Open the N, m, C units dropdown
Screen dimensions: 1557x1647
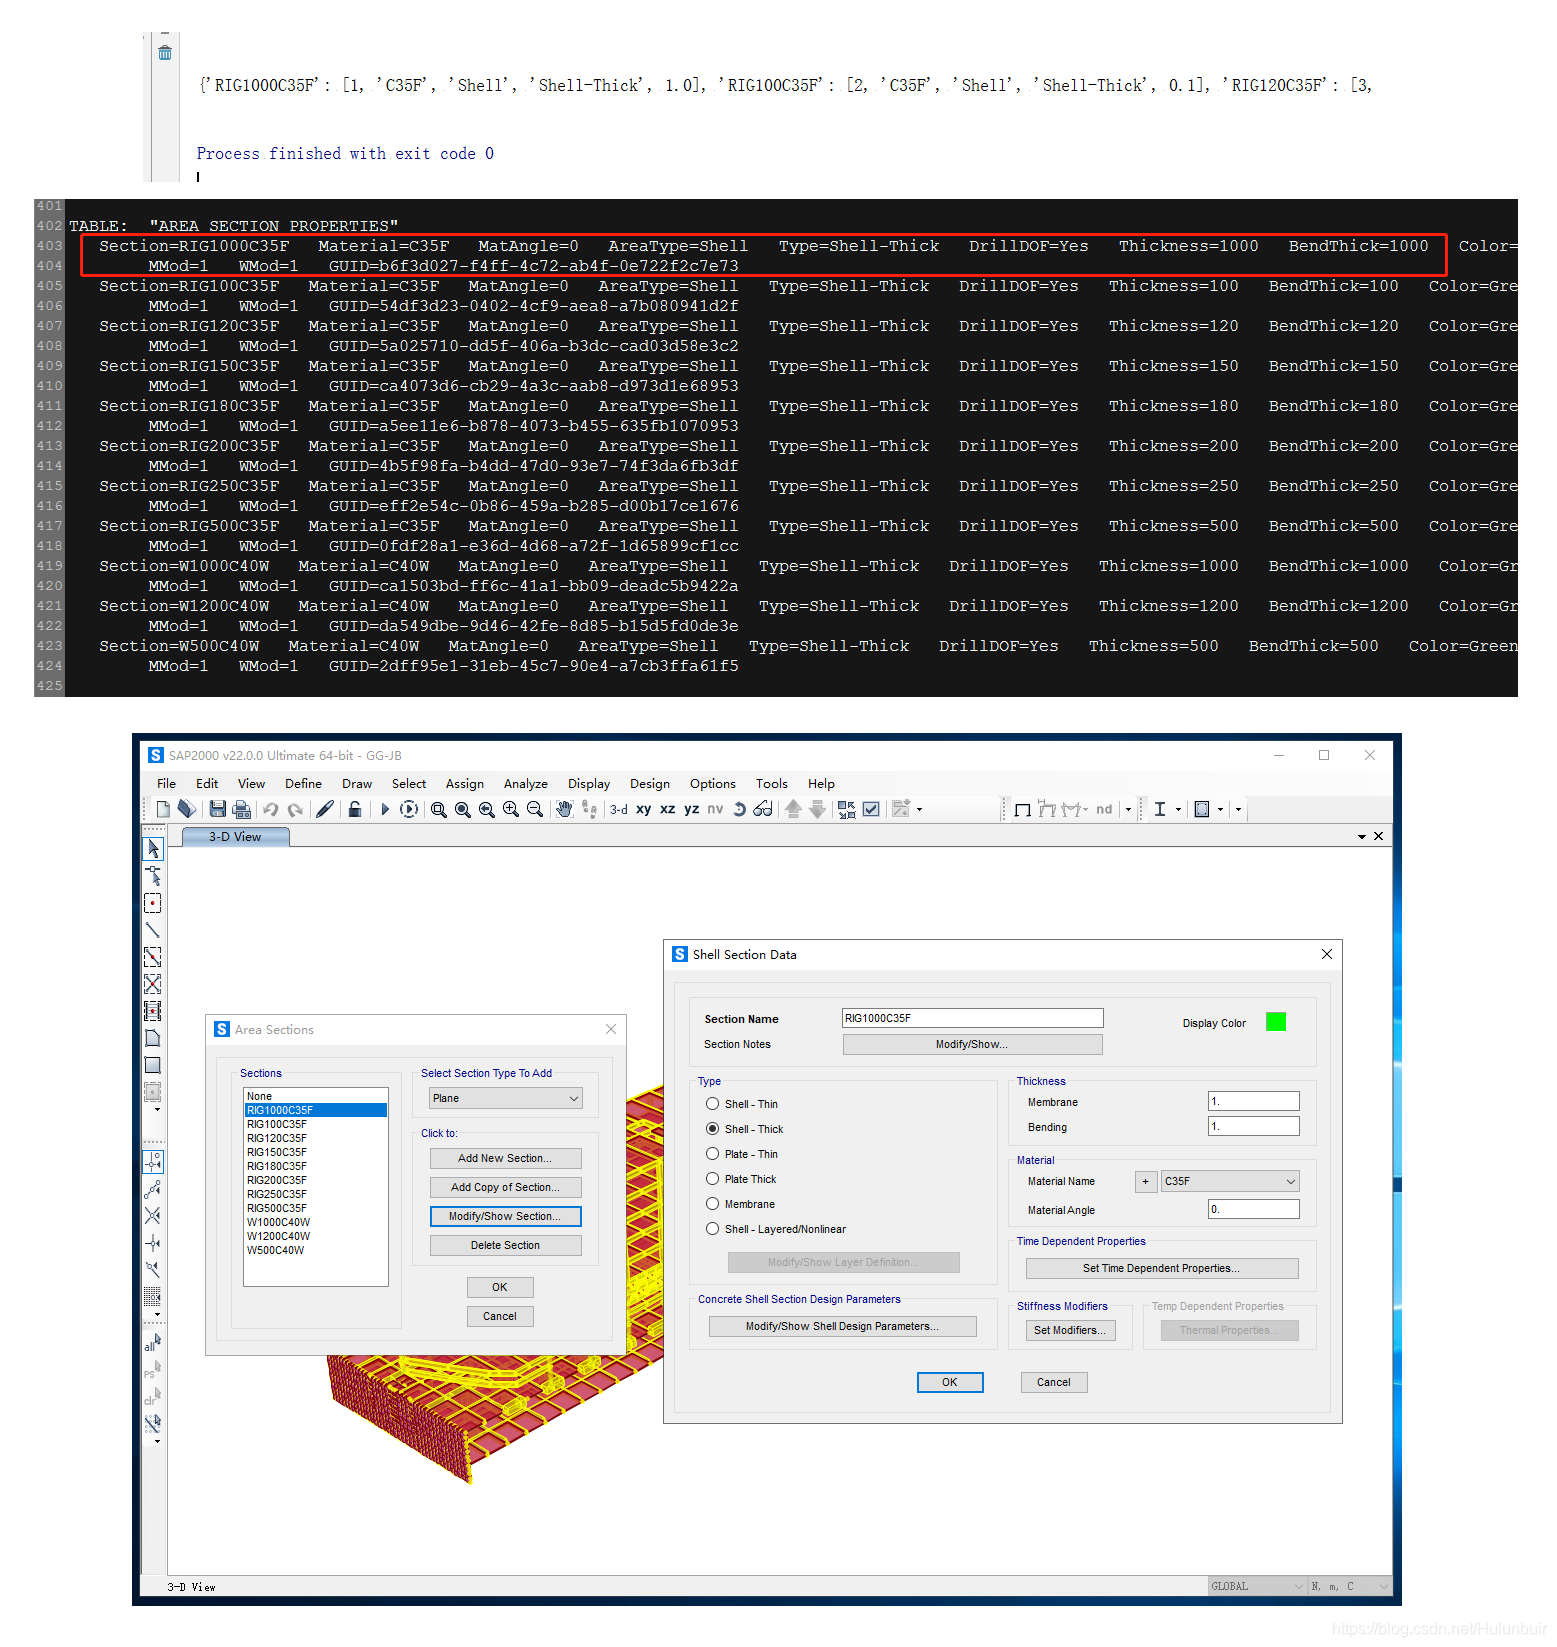[x=1350, y=1586]
